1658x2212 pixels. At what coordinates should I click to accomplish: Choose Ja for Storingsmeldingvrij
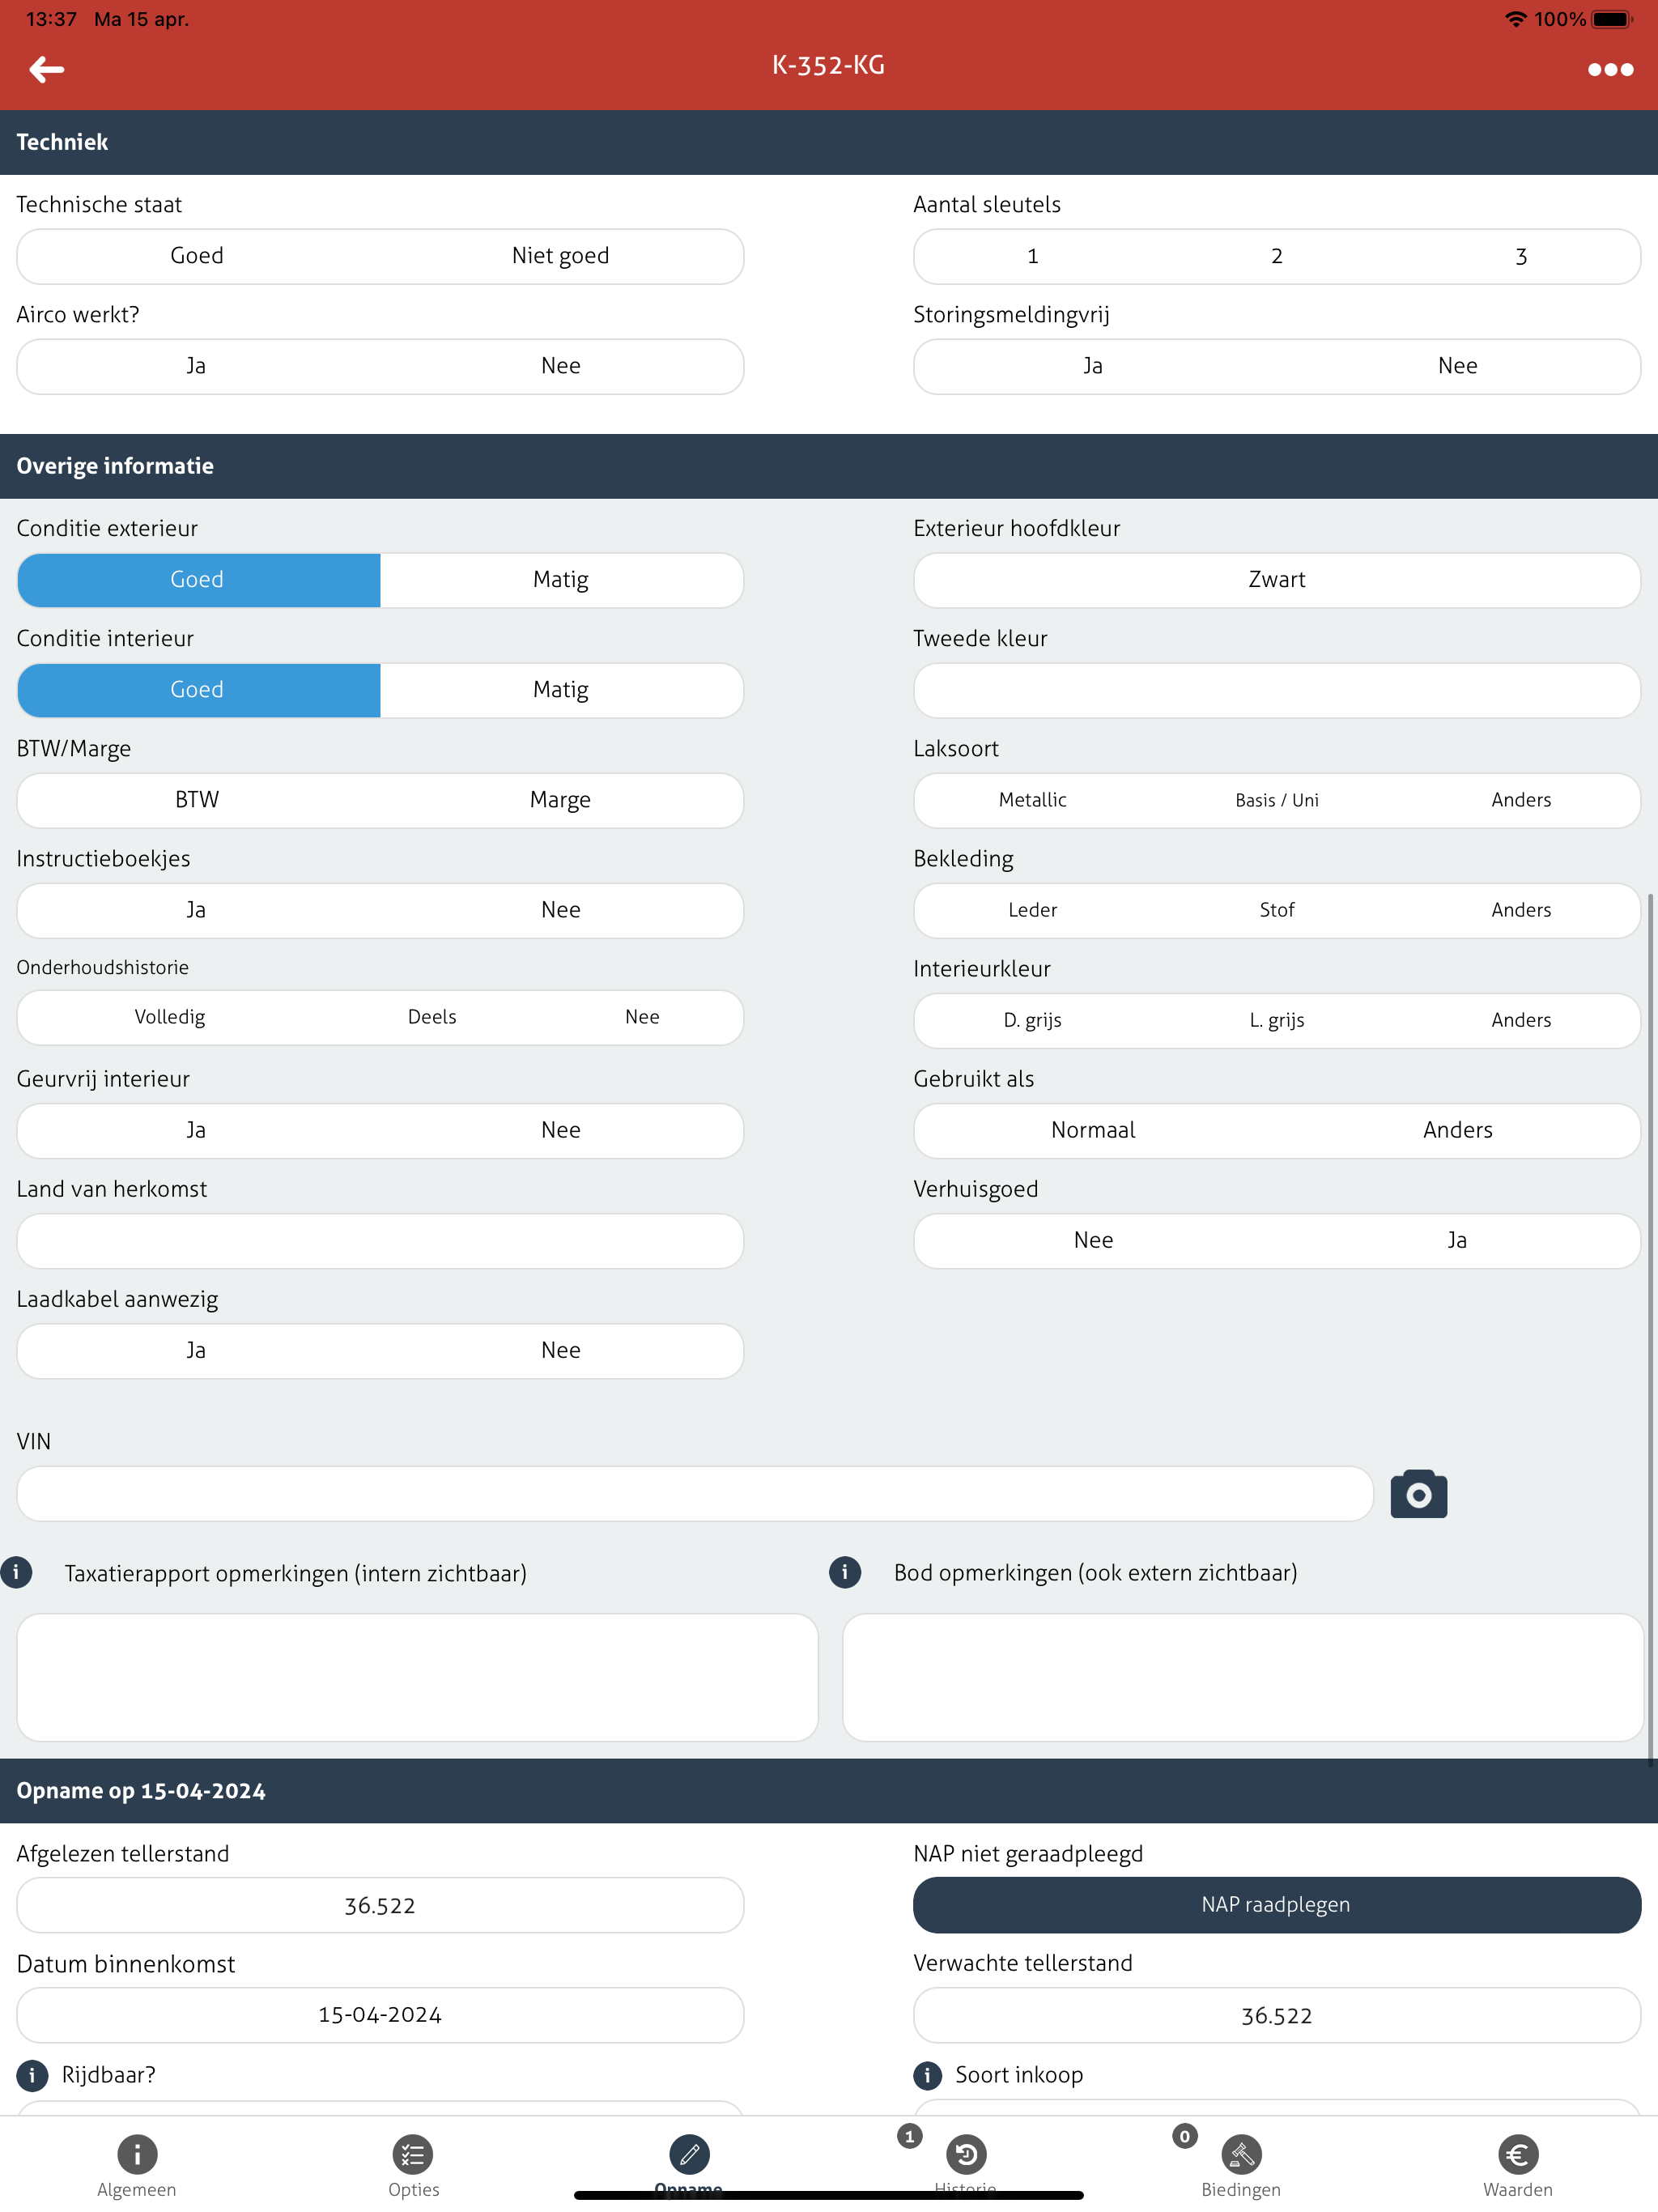click(1094, 366)
